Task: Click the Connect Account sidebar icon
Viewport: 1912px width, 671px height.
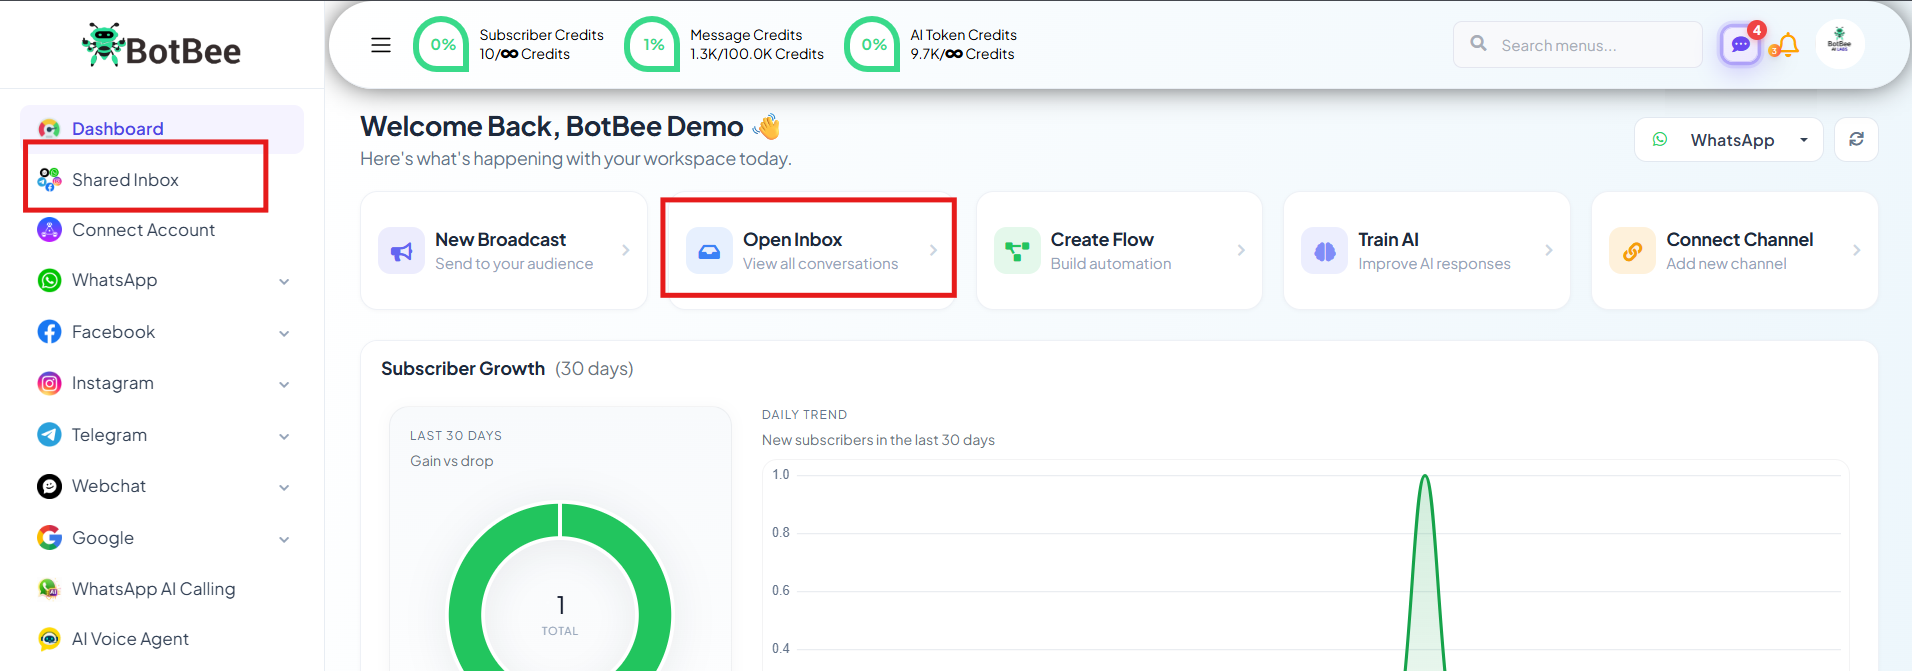Action: (x=49, y=230)
